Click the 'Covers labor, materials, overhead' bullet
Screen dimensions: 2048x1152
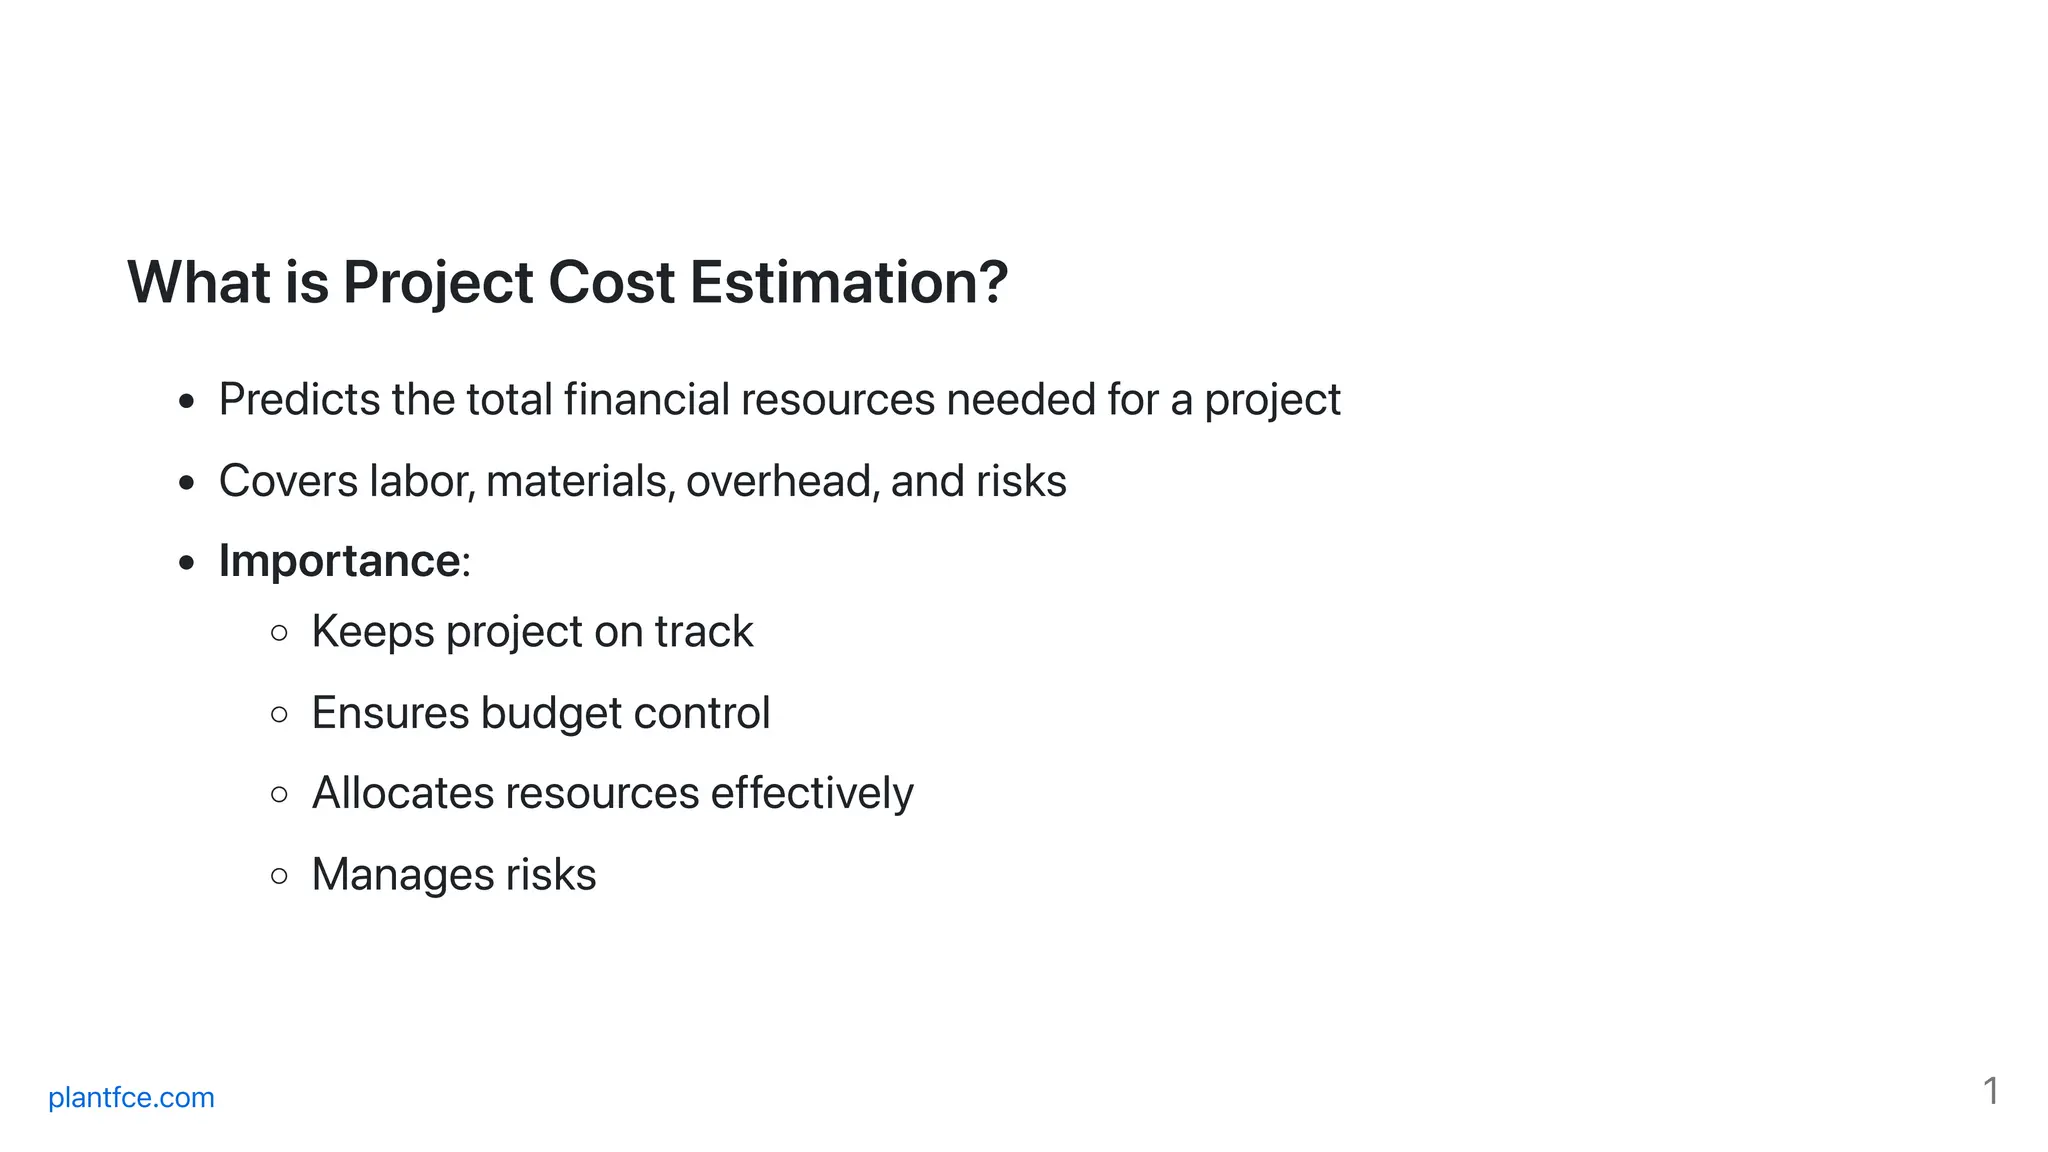(x=642, y=481)
